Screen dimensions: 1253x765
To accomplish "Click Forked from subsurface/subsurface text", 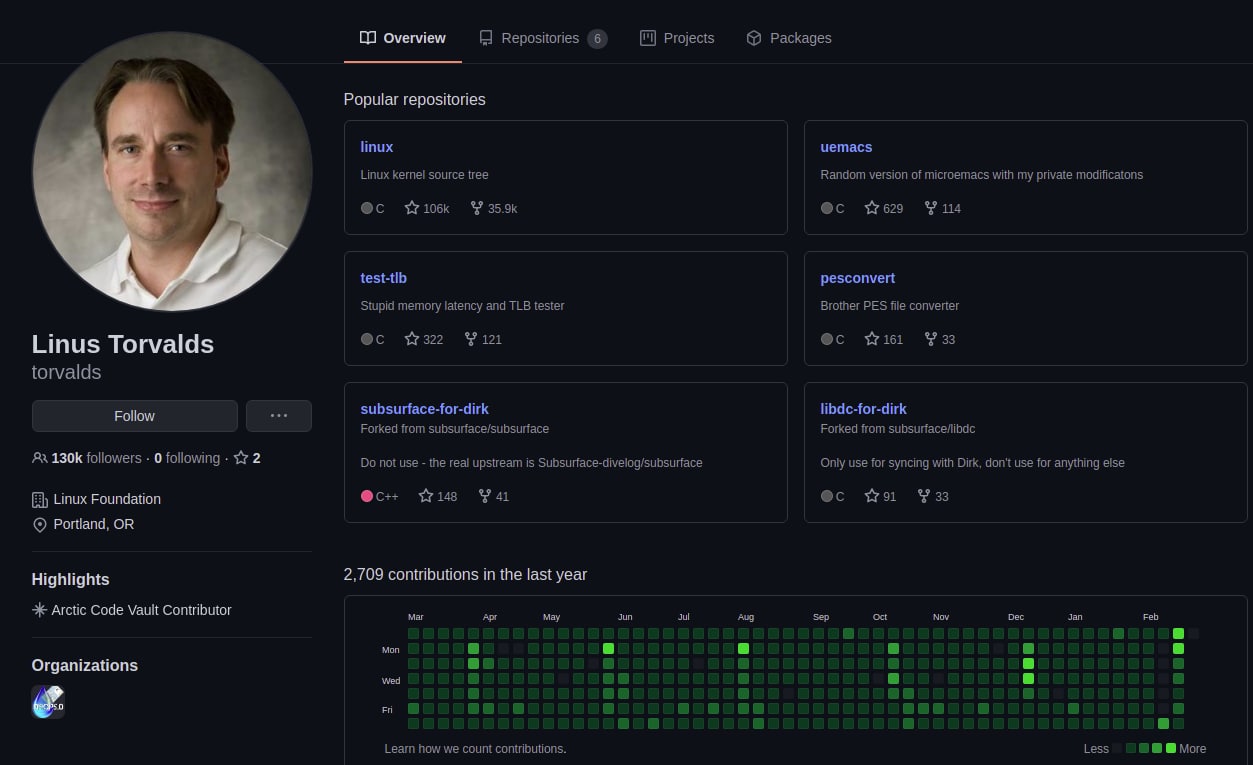I will pyautogui.click(x=455, y=429).
